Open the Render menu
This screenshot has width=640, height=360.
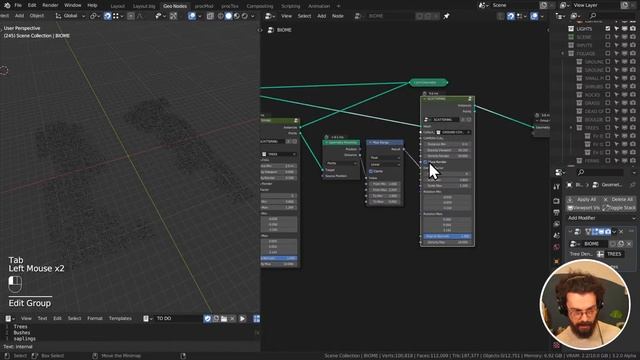click(50, 5)
